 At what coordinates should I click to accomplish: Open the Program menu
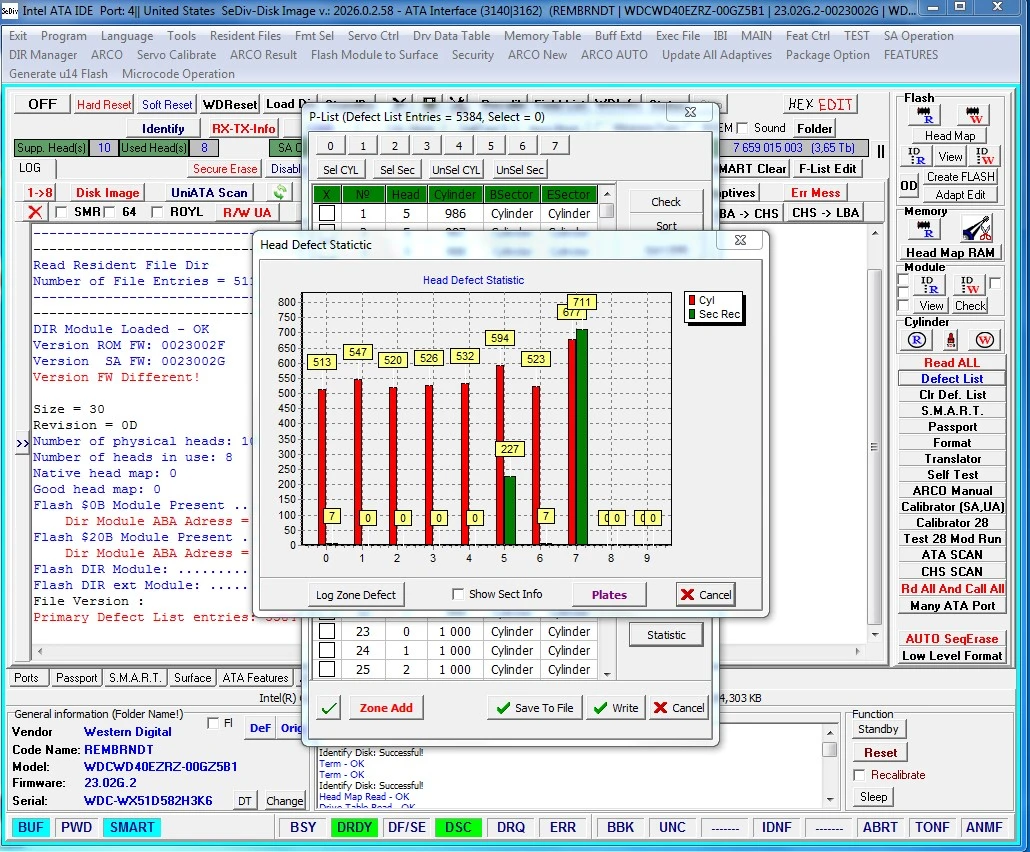coord(63,36)
